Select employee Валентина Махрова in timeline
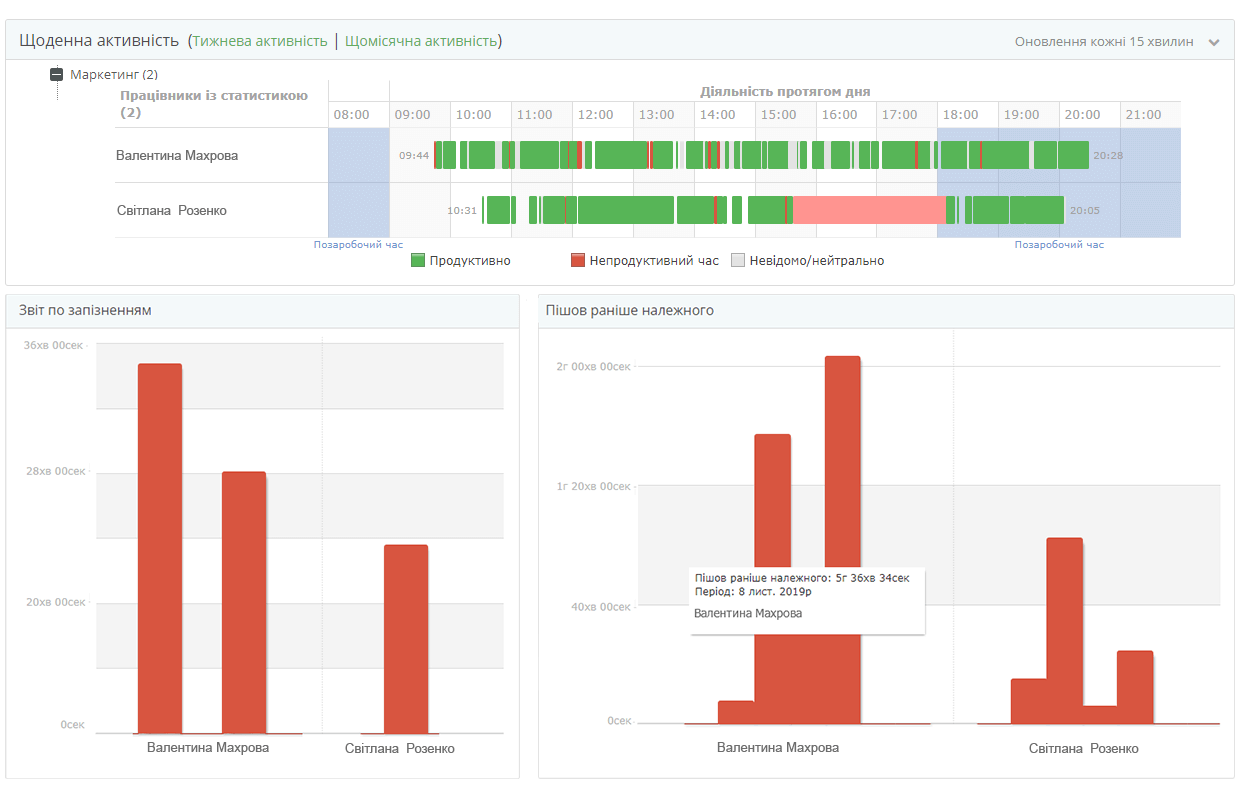Screen dimensions: 1247x807 pos(177,156)
